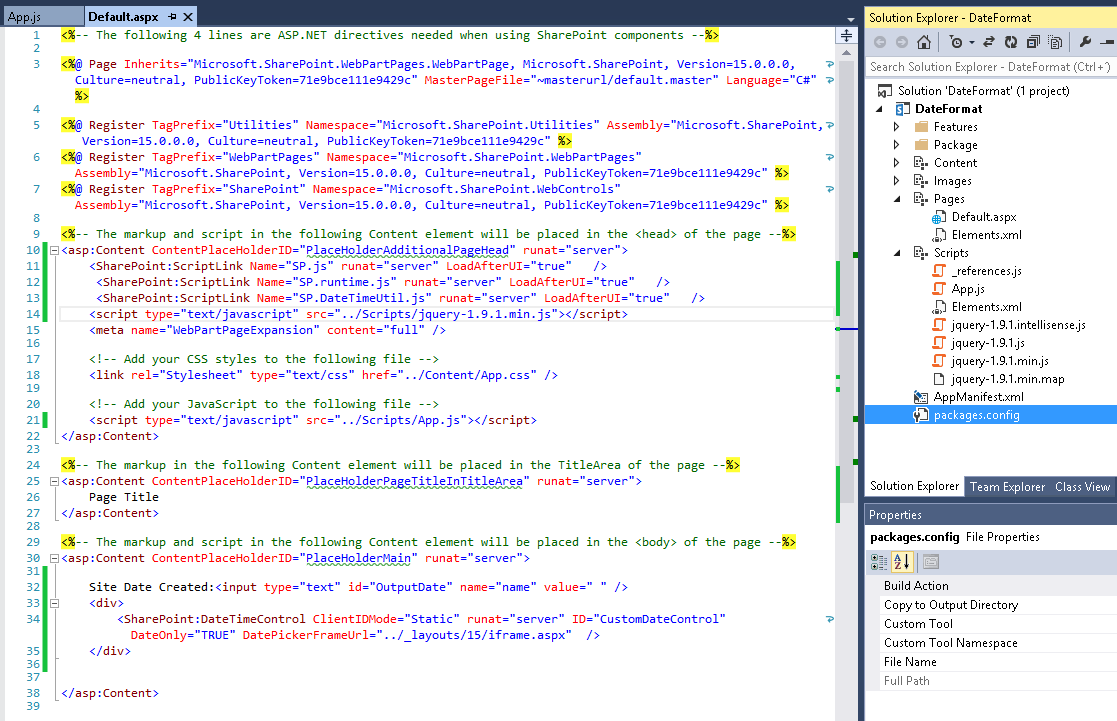This screenshot has width=1117, height=721.
Task: Click the Features folder icon
Action: (x=921, y=126)
